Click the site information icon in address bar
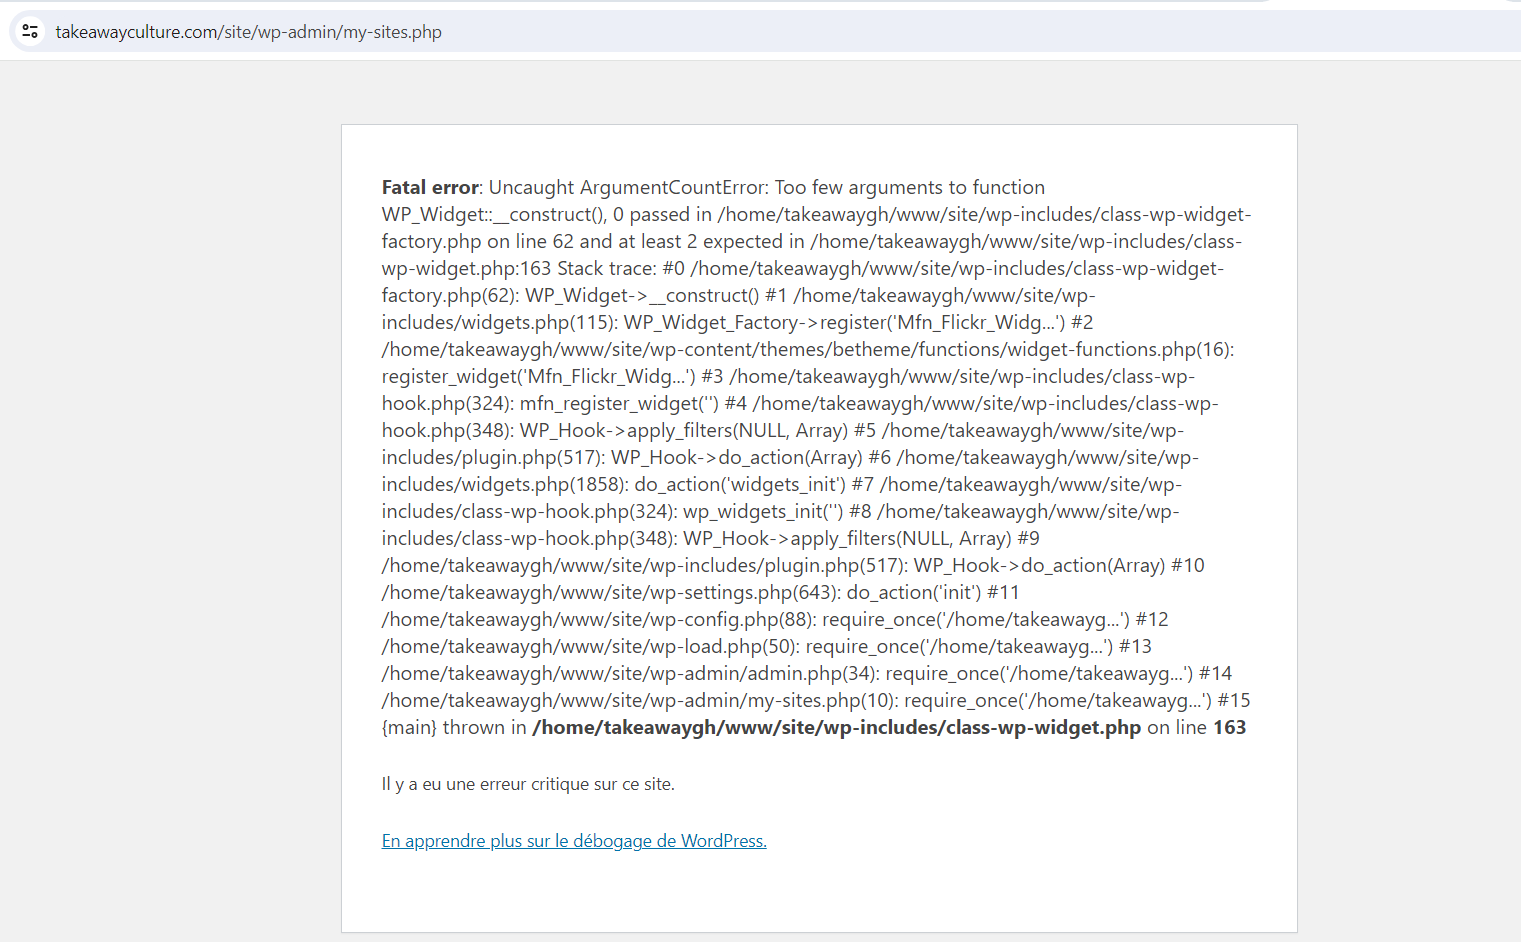The image size is (1521, 942). pos(30,32)
